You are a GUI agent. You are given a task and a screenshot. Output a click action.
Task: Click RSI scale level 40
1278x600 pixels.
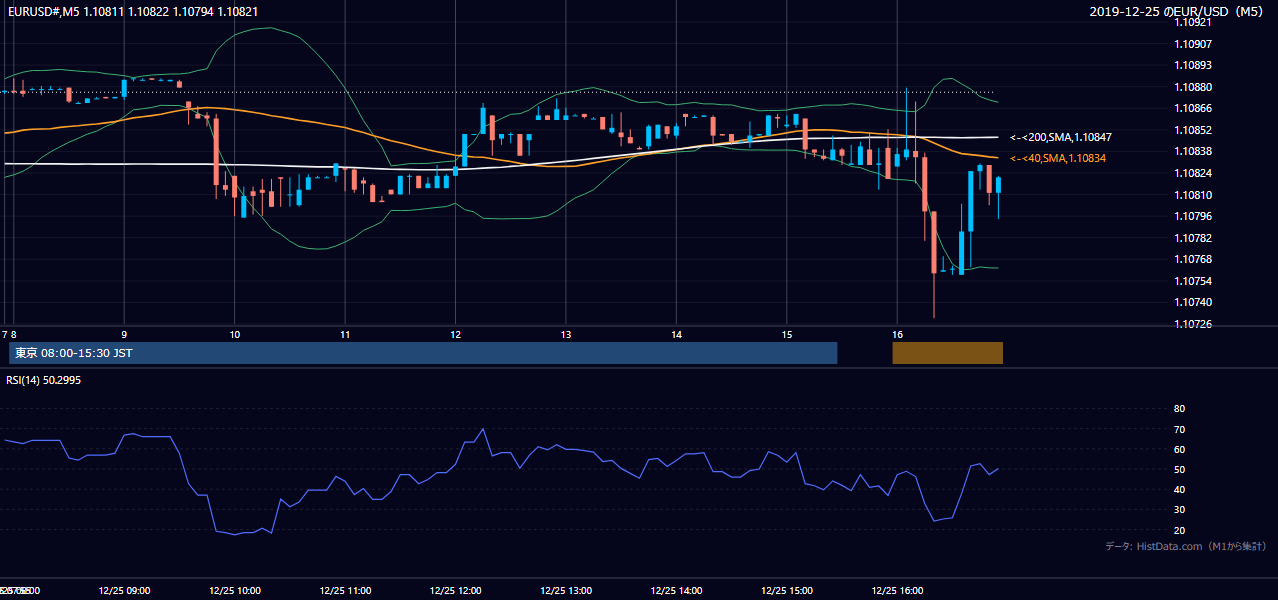coord(1179,489)
